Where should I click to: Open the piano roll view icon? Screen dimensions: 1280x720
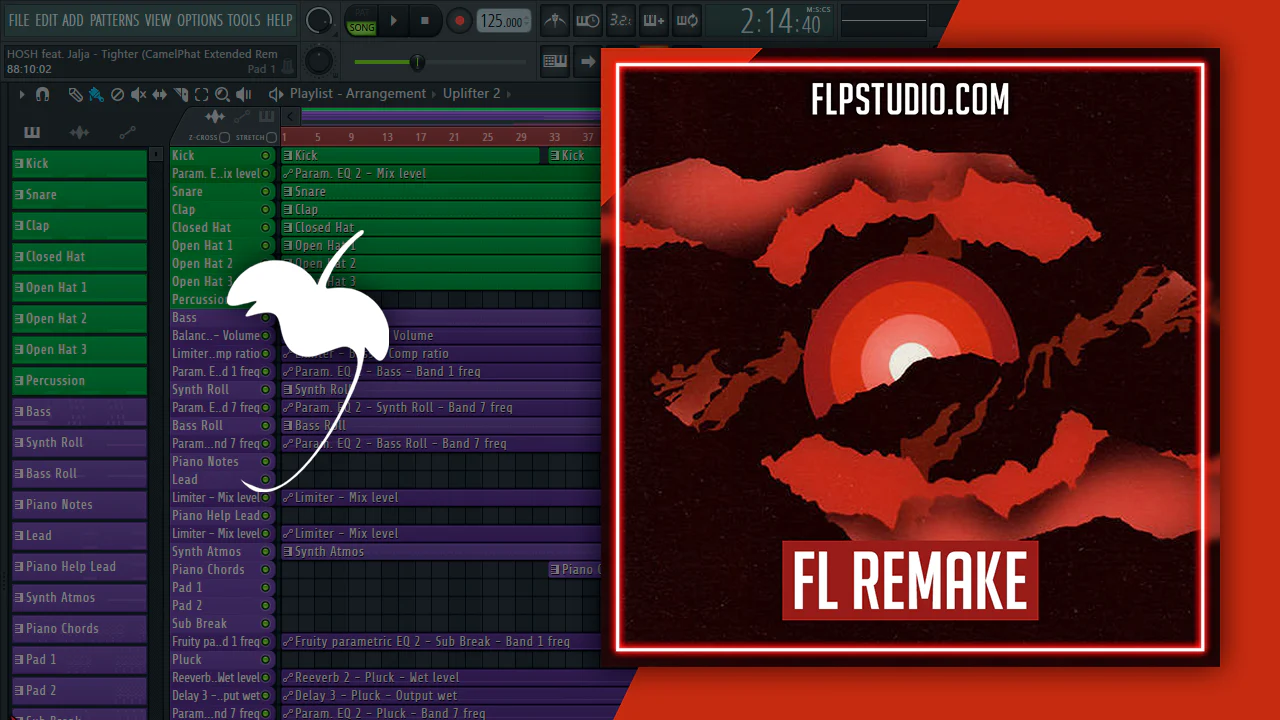[x=555, y=61]
